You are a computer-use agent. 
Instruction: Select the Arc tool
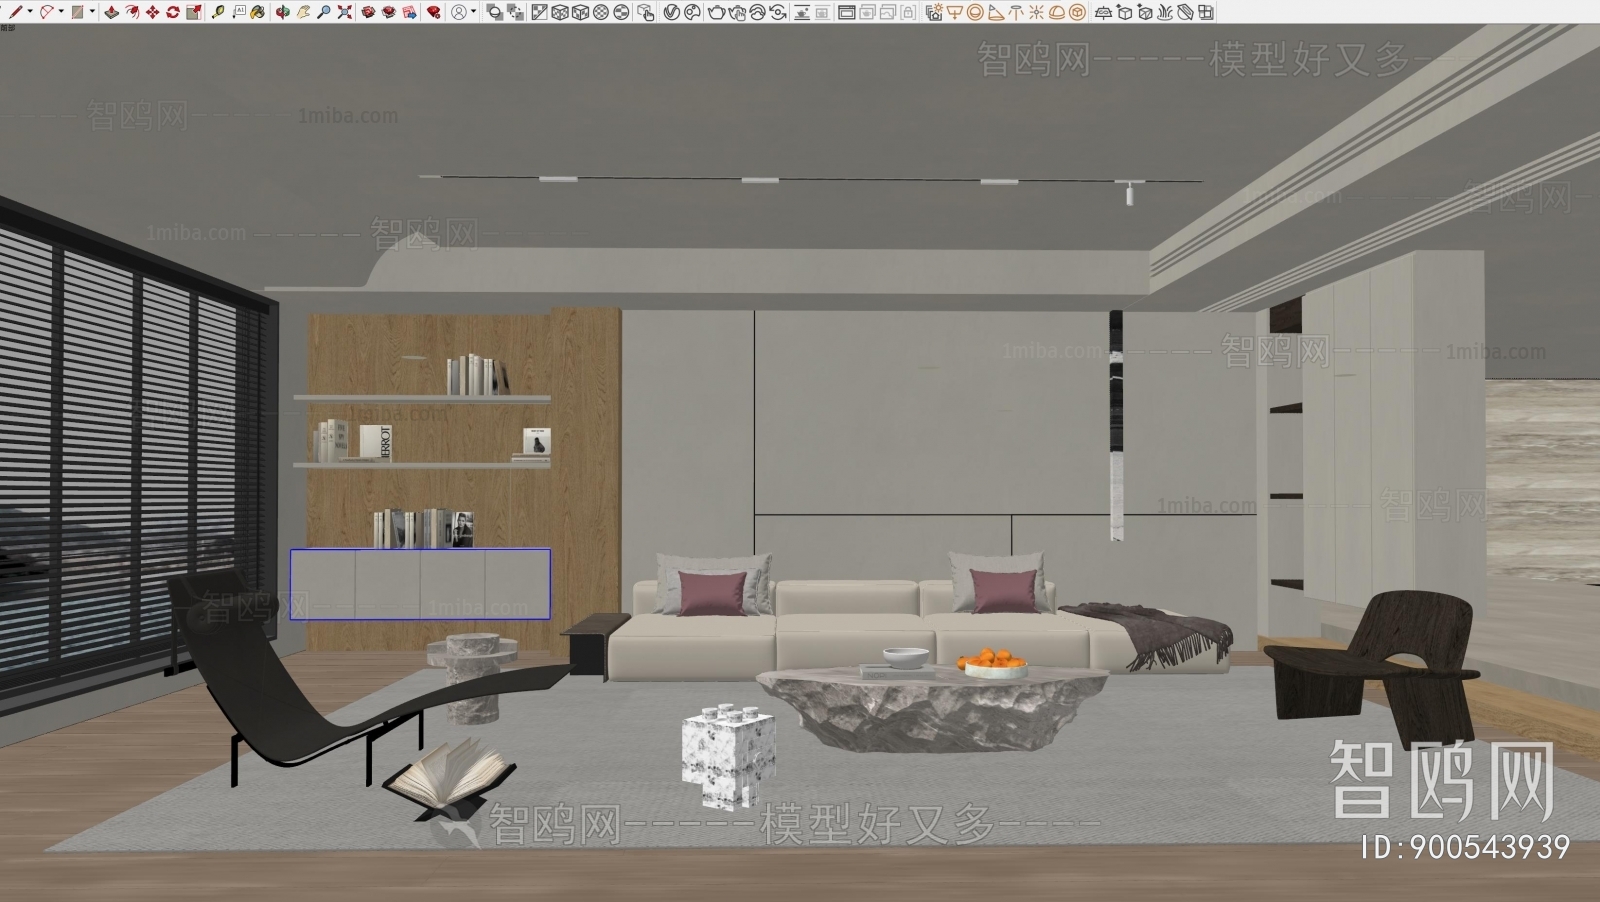(47, 12)
